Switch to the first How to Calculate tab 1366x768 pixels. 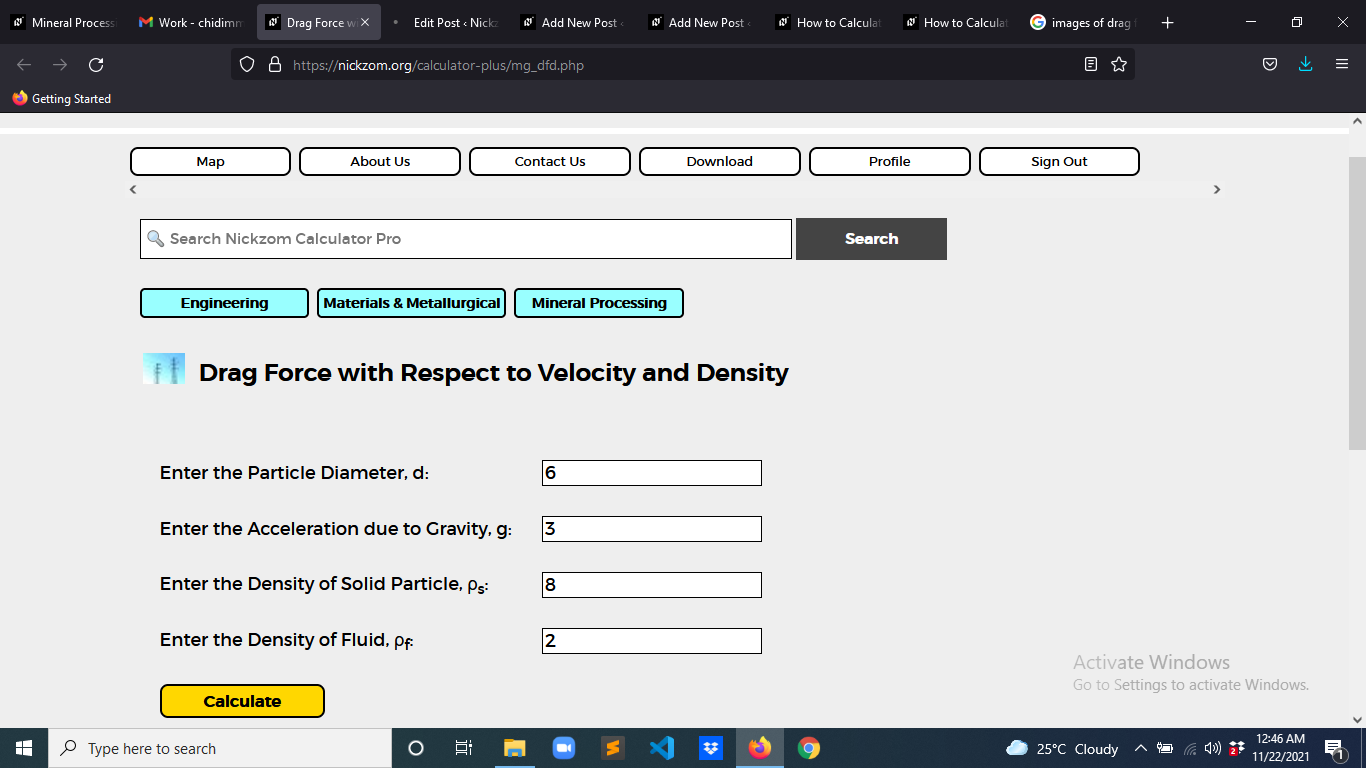tap(828, 22)
